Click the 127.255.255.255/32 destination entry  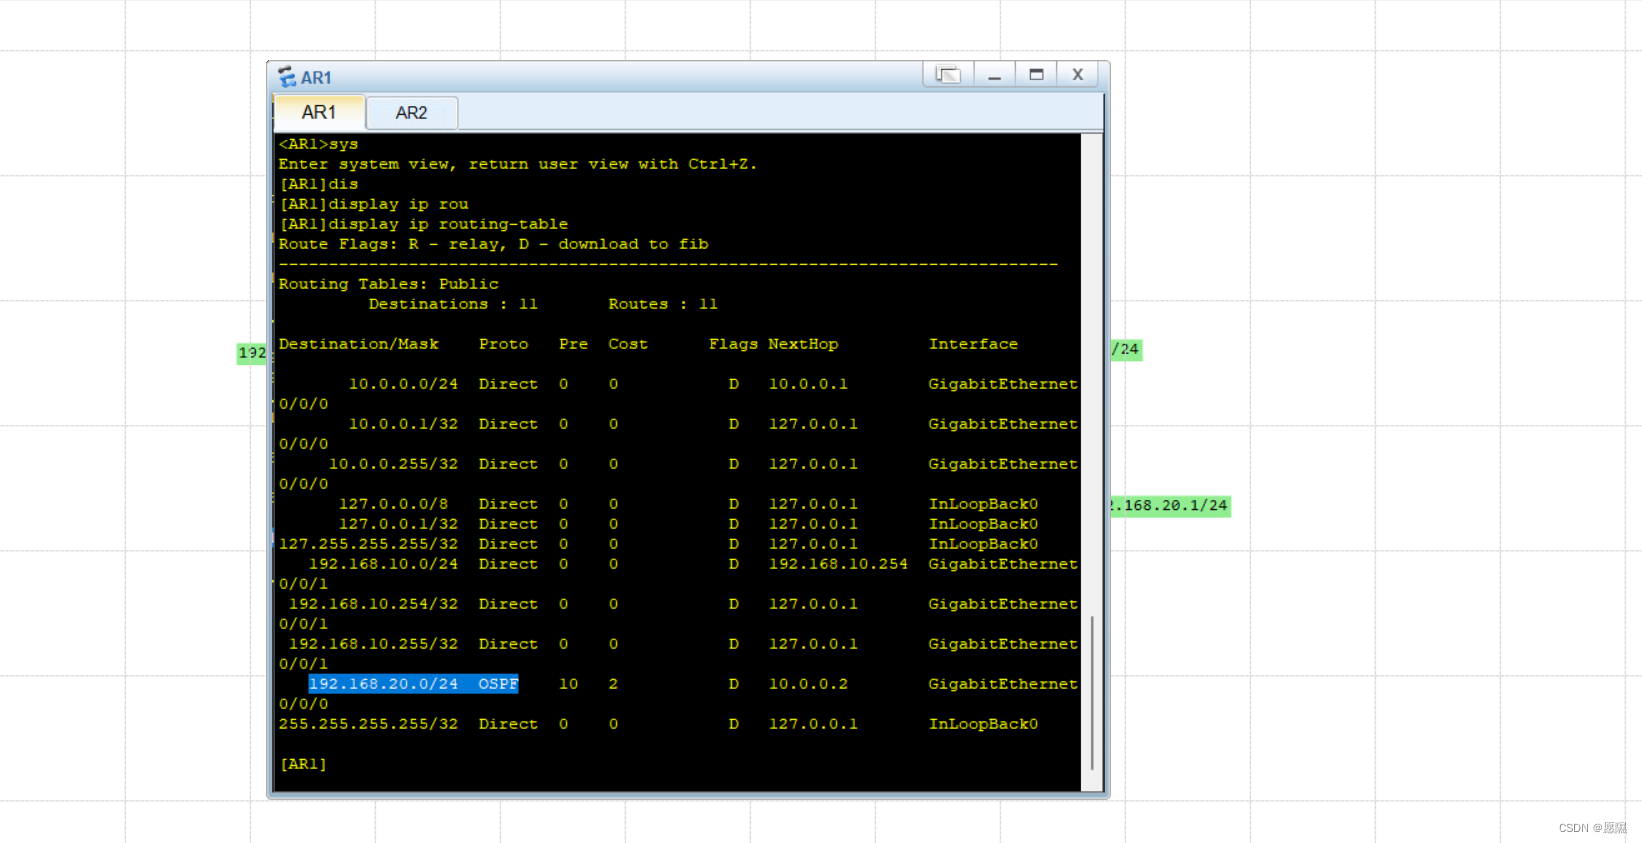point(368,544)
